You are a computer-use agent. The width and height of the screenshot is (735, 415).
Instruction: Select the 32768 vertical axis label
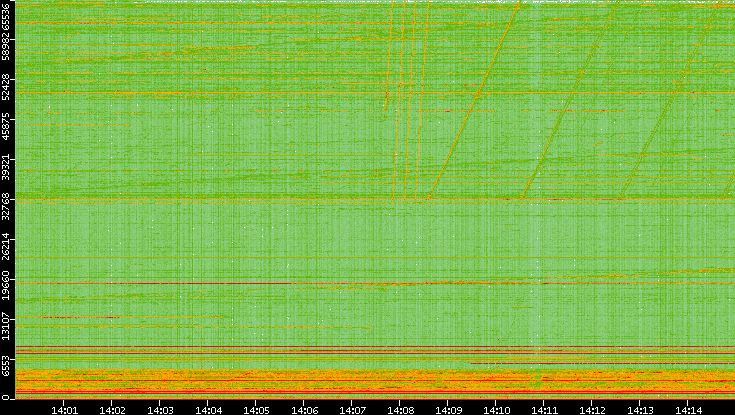click(x=5, y=205)
